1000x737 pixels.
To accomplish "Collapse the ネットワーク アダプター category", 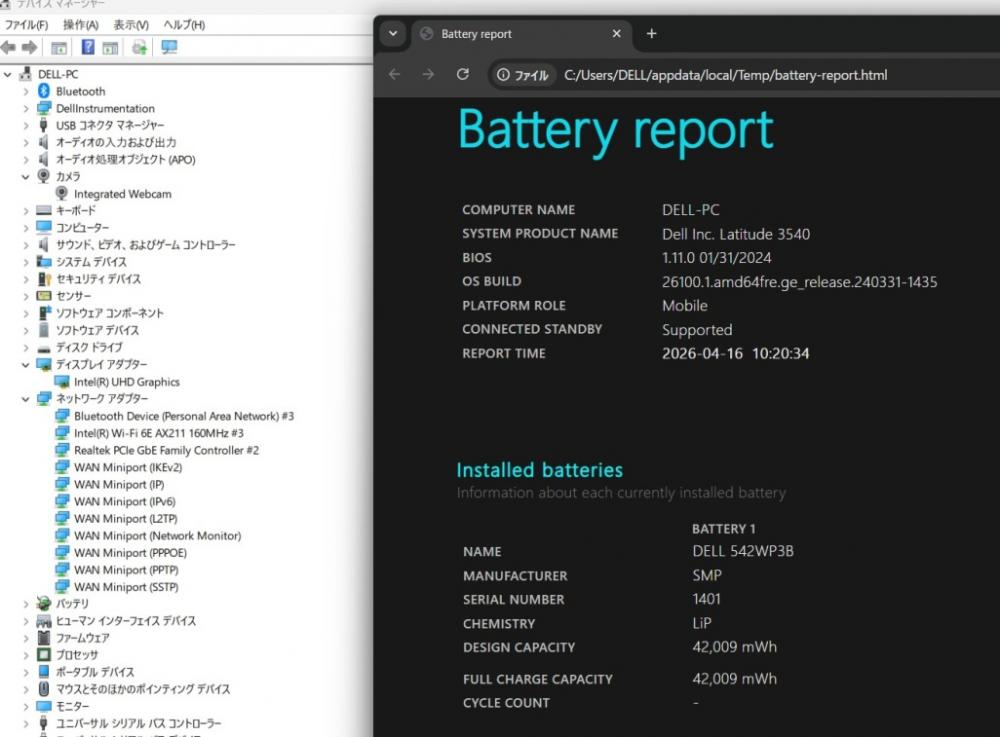I will pyautogui.click(x=26, y=399).
